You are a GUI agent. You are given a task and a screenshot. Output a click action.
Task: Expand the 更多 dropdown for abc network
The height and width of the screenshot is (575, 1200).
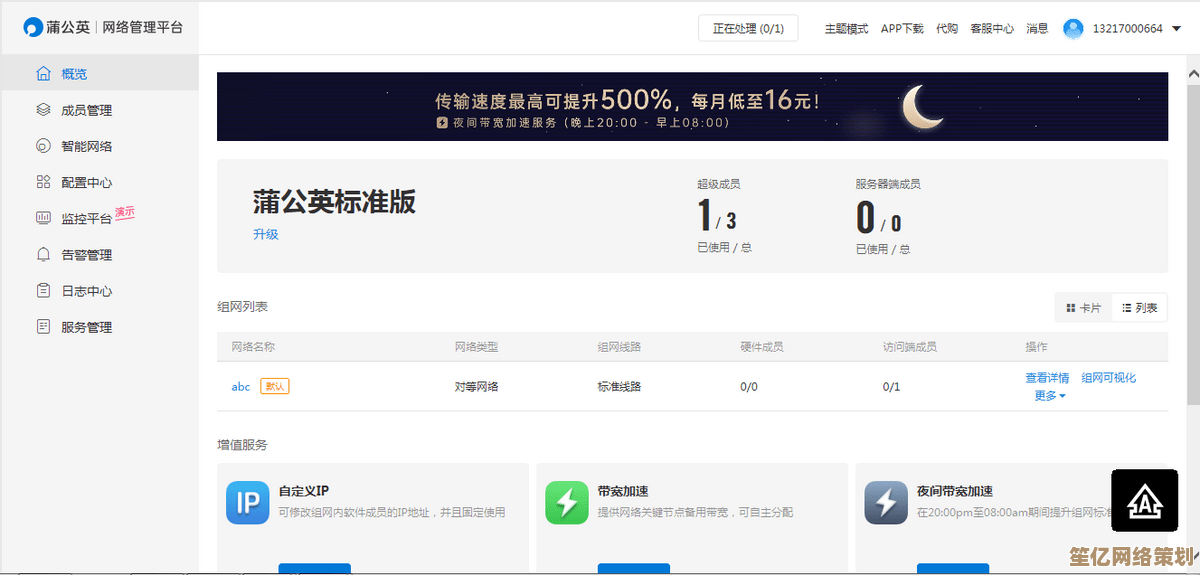pyautogui.click(x=1049, y=396)
